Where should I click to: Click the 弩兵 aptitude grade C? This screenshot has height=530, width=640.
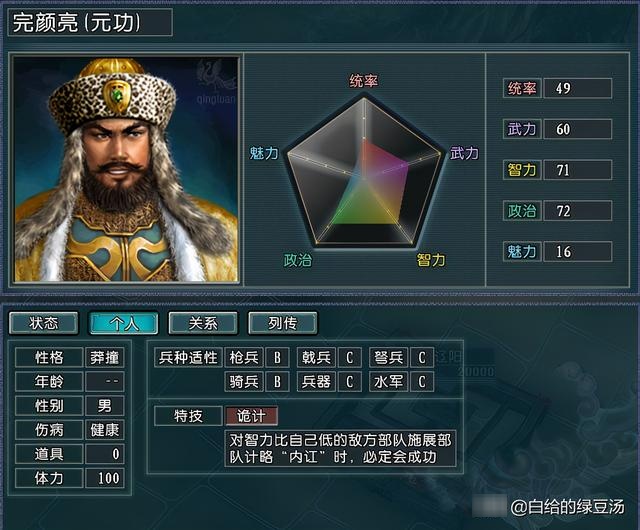422,357
